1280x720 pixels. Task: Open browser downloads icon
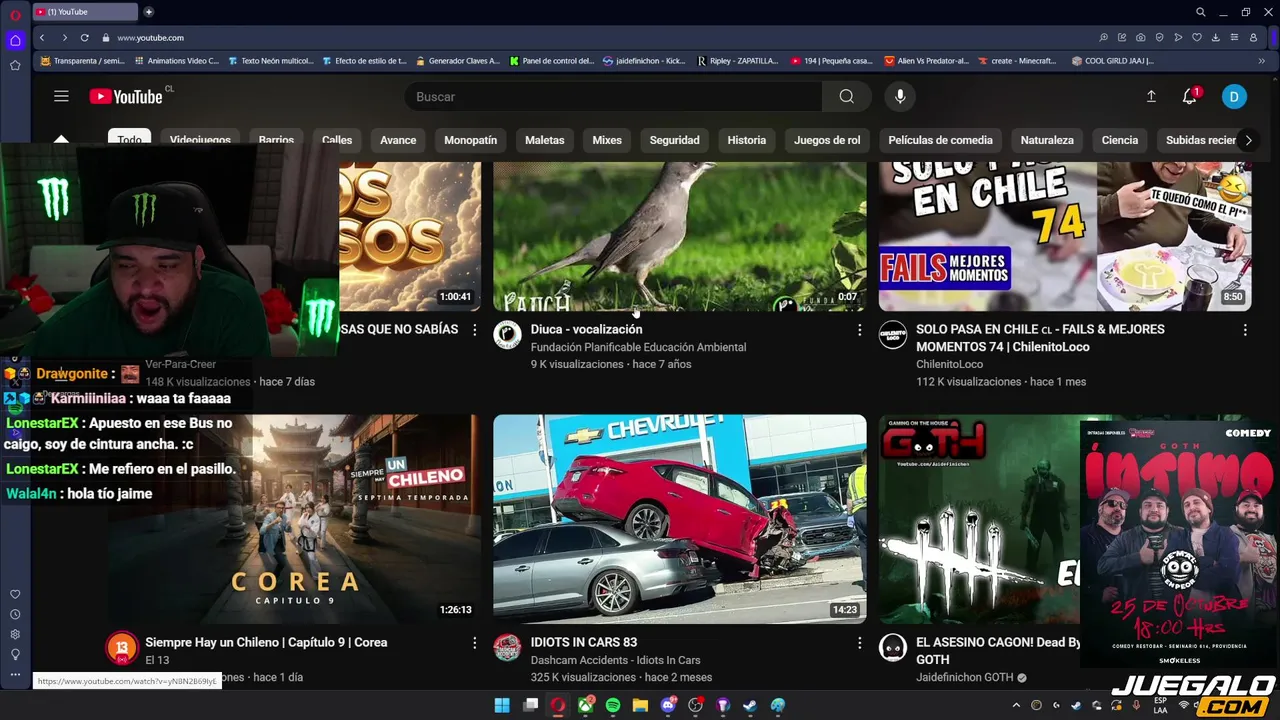point(1216,37)
